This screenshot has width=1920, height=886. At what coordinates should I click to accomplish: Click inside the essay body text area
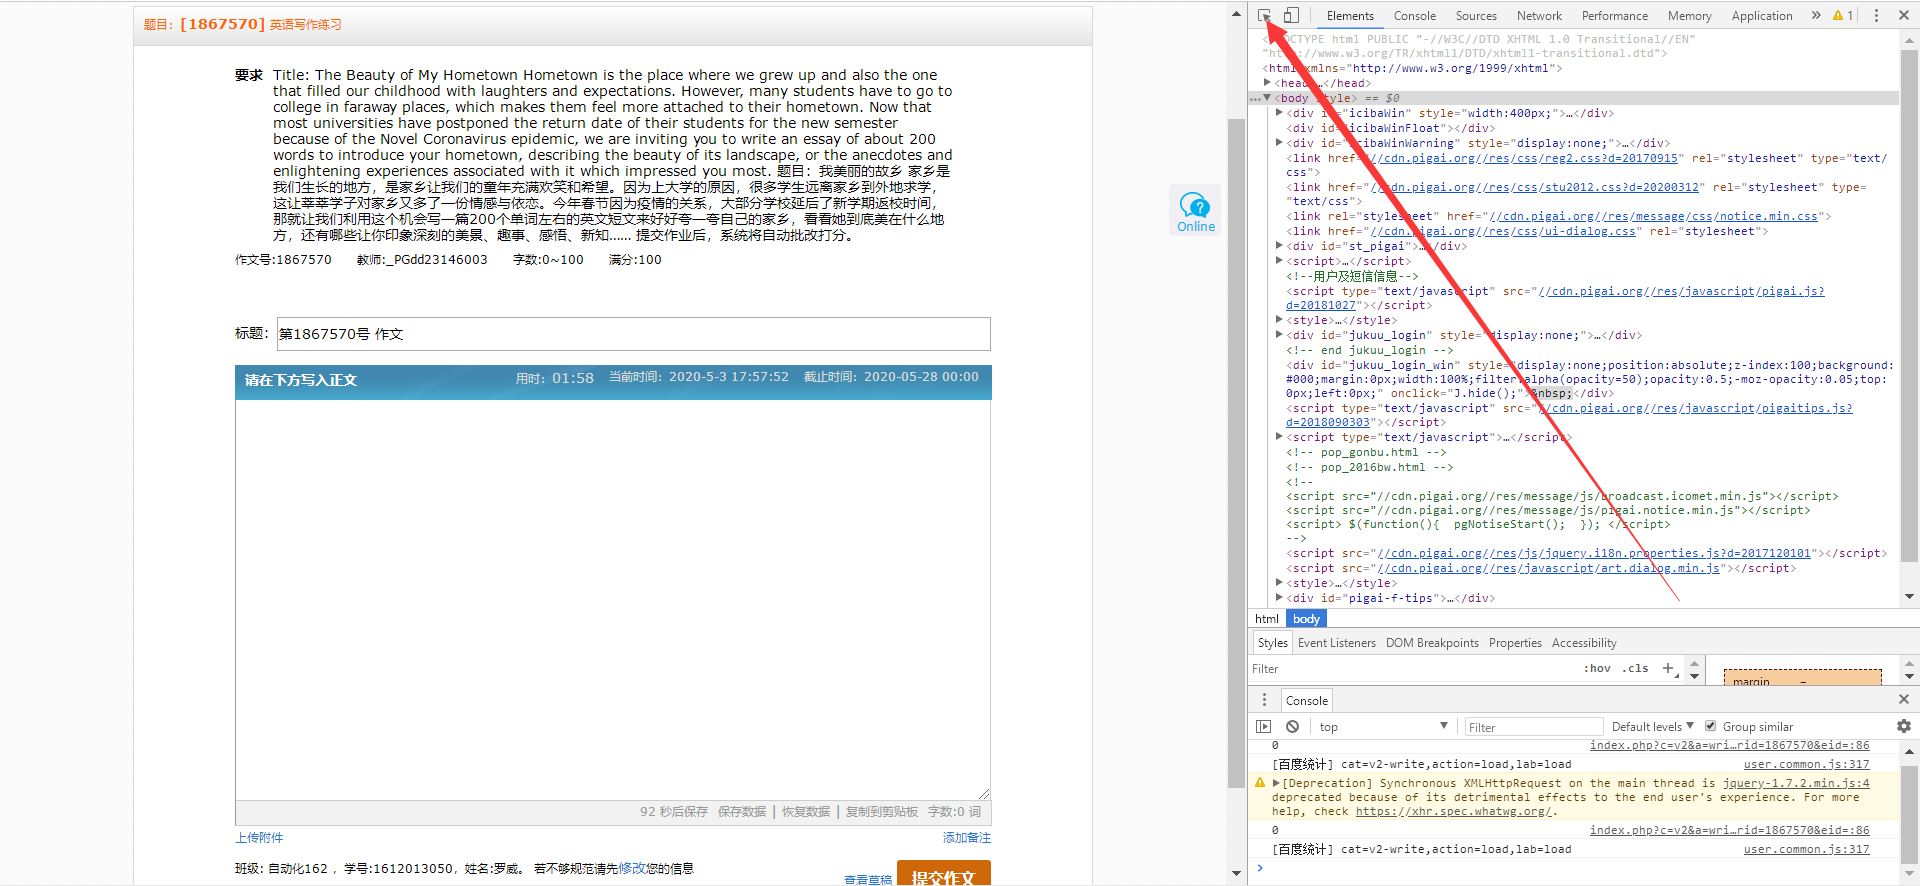coord(613,599)
